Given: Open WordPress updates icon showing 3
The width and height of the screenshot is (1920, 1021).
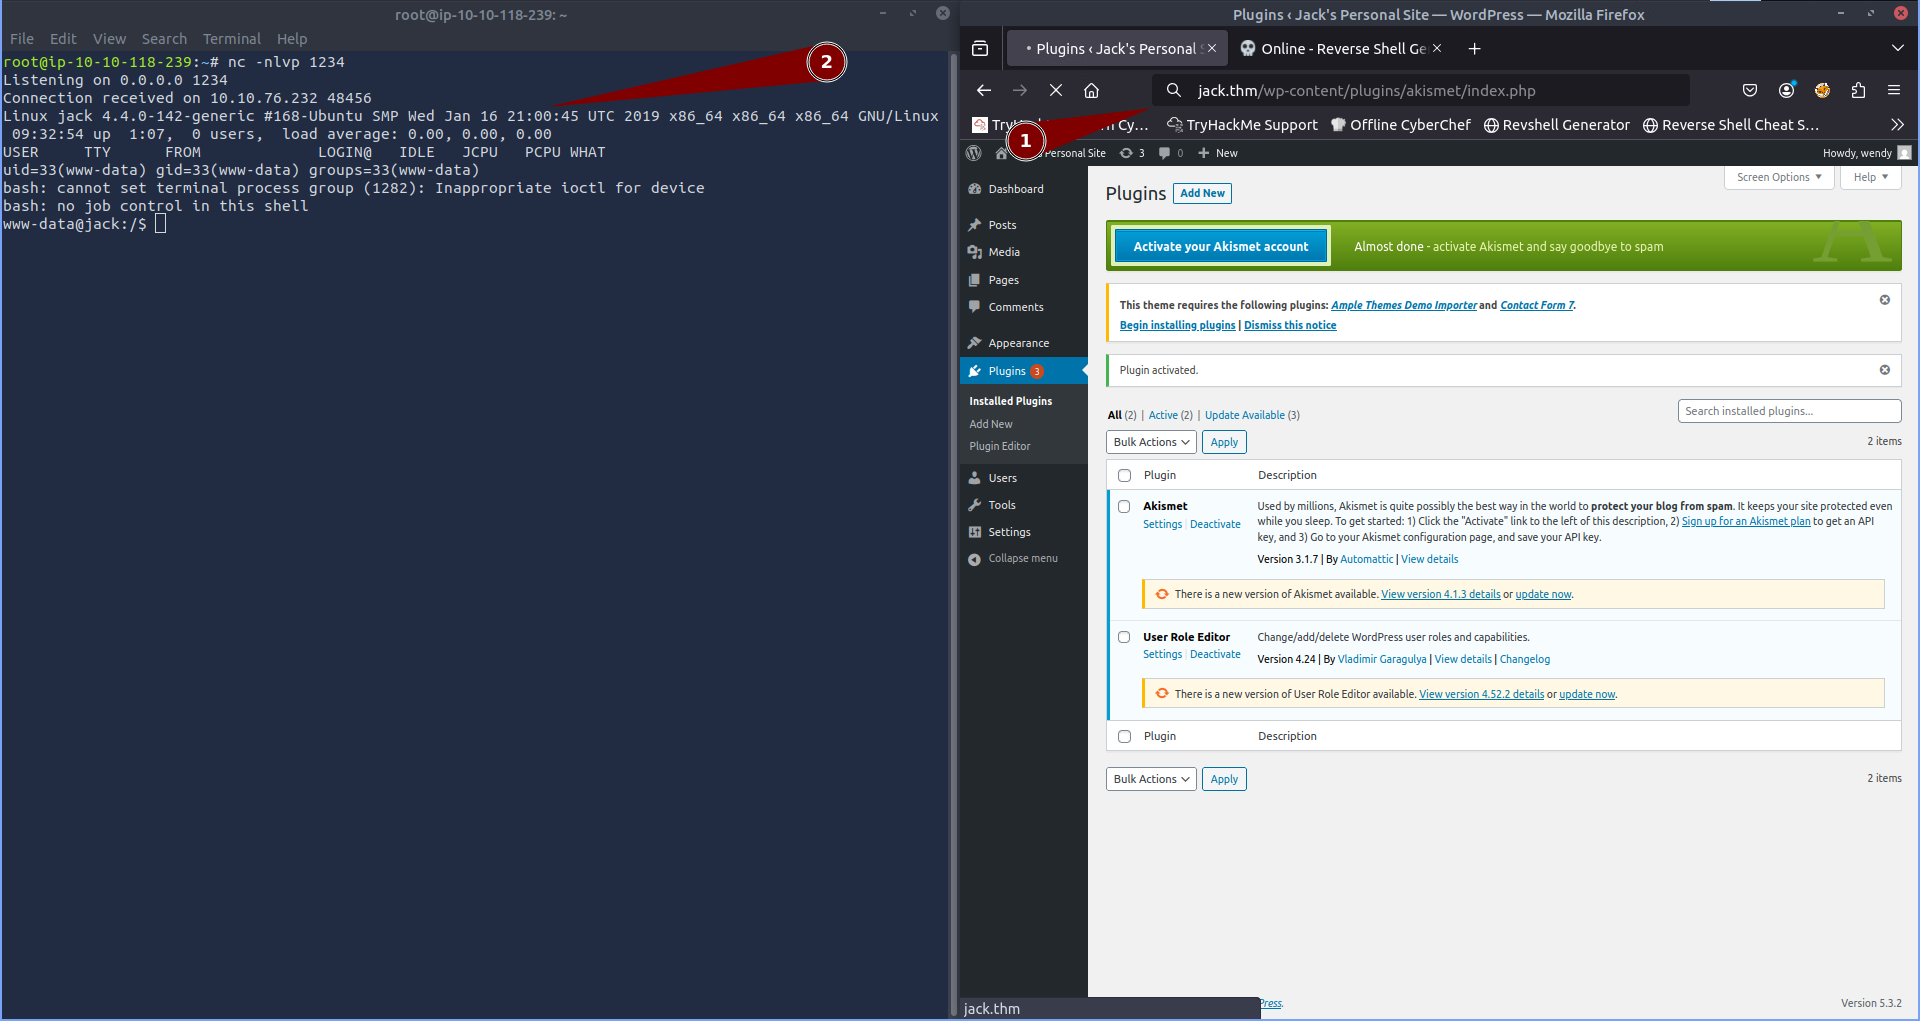Looking at the screenshot, I should point(1132,153).
